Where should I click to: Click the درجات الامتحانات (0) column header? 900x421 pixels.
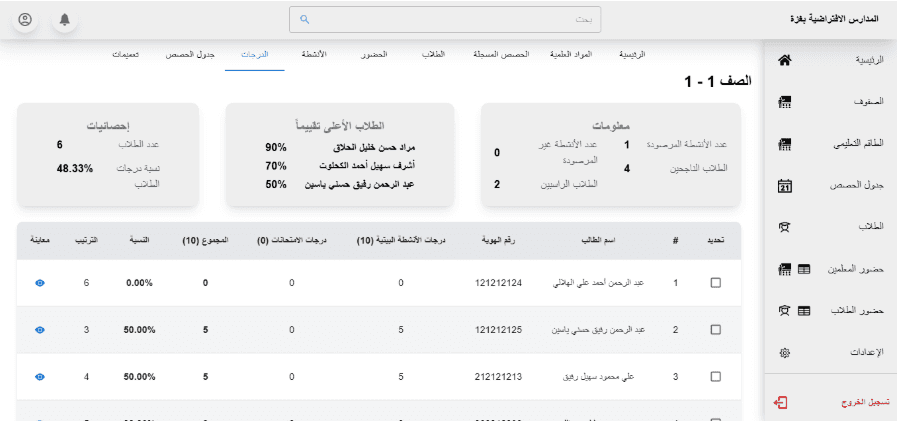[292, 241]
